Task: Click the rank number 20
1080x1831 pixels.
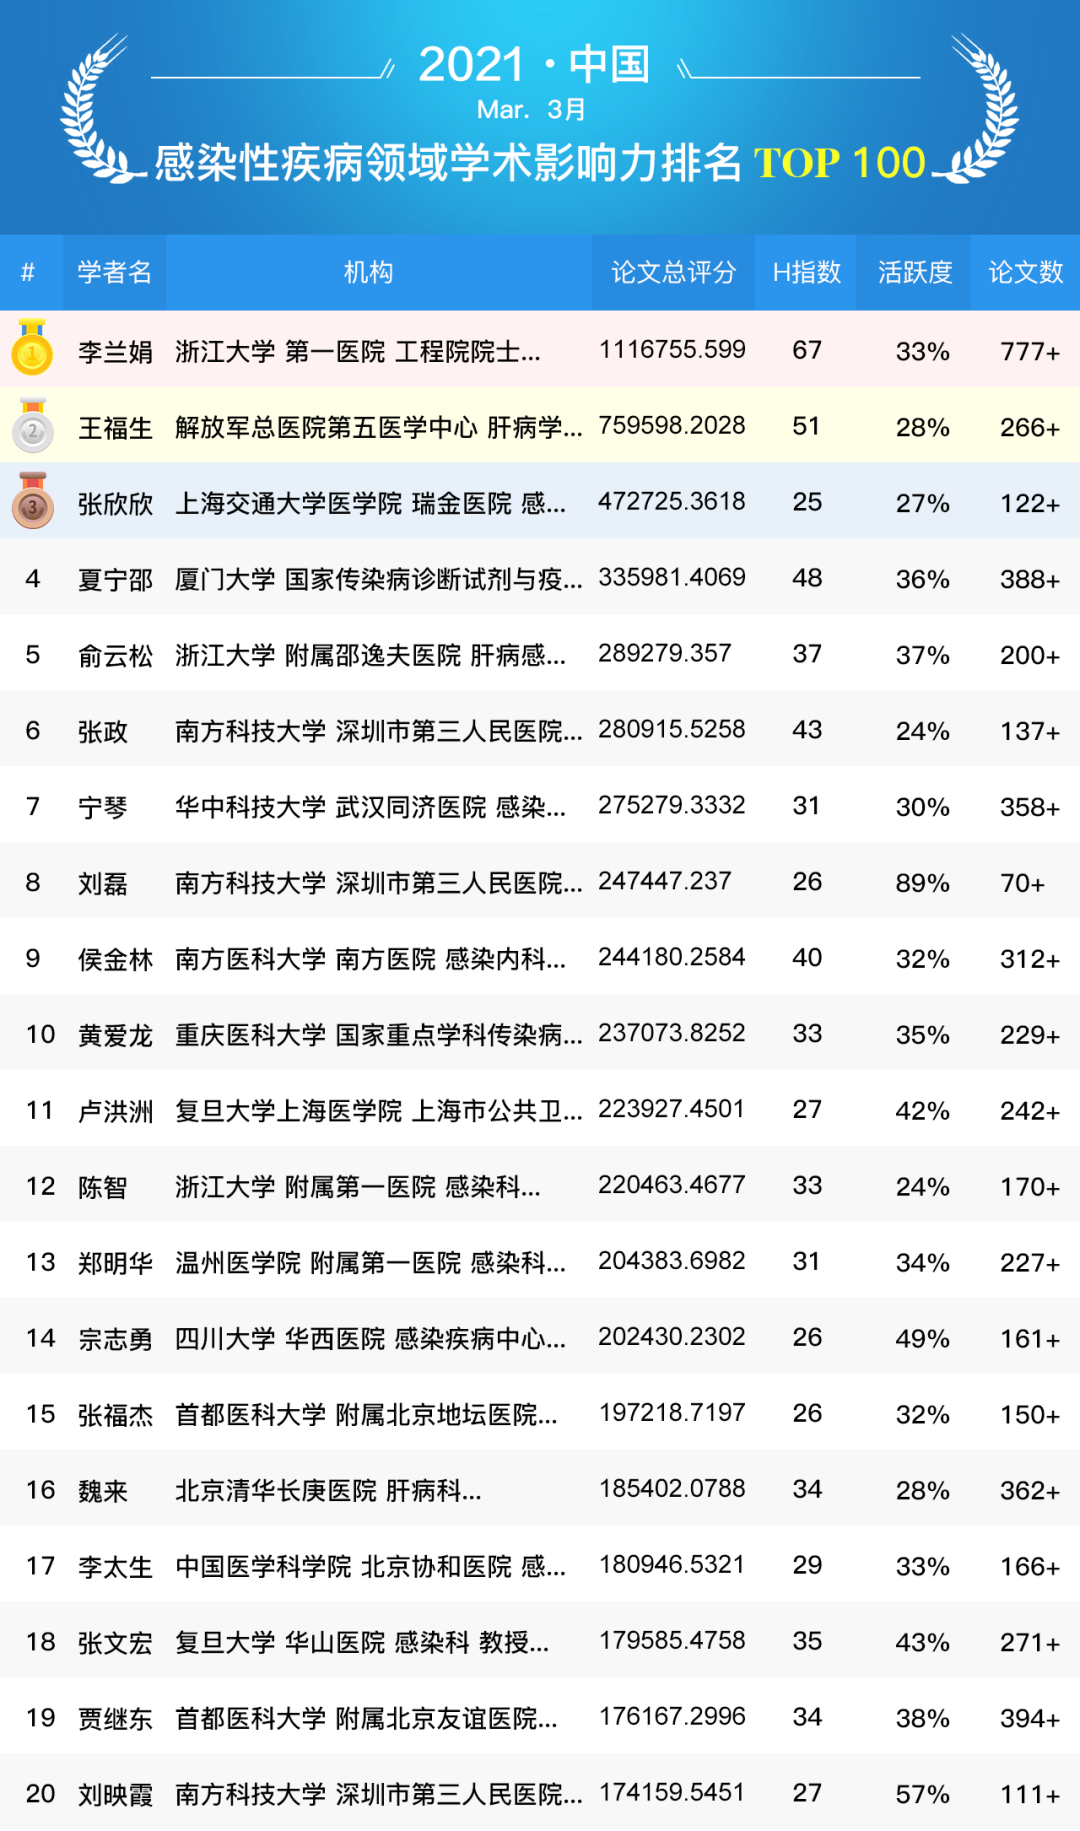Action: [41, 1794]
